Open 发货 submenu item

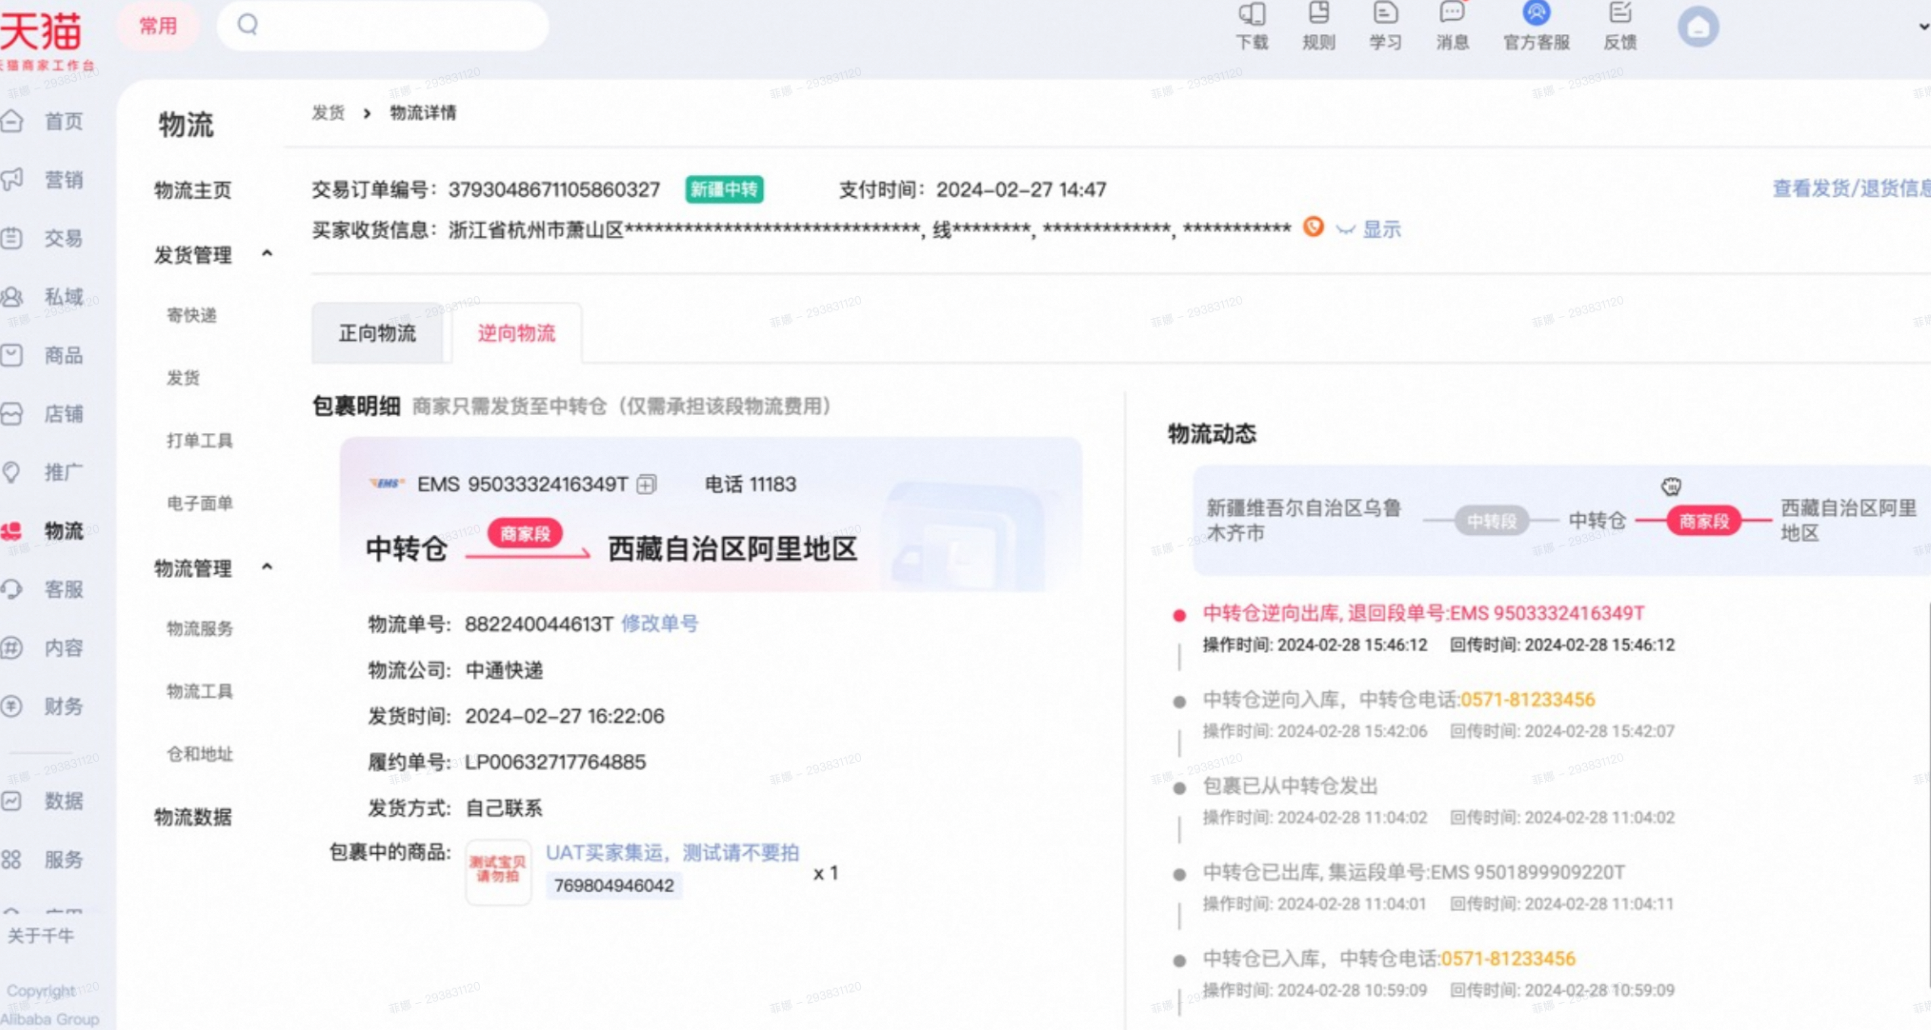(183, 378)
